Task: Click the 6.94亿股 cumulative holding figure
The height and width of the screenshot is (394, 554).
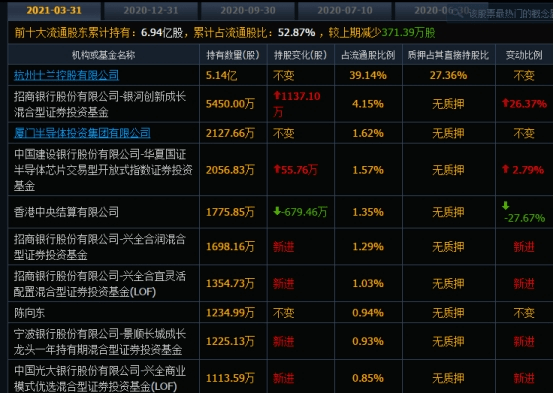Action: 162,33
